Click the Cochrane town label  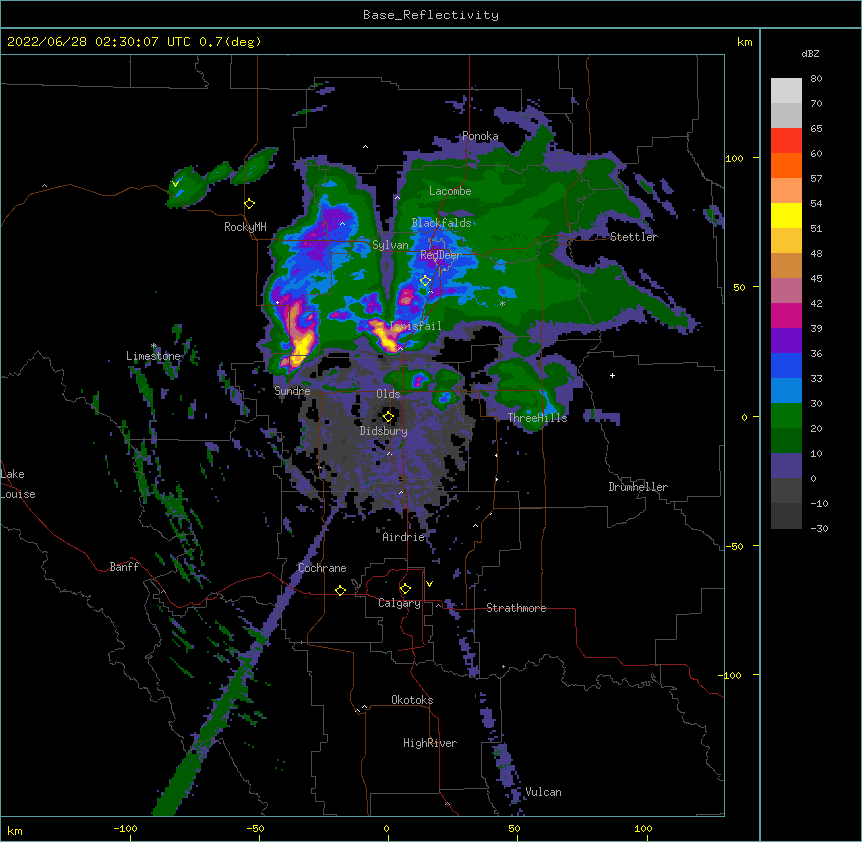(322, 568)
